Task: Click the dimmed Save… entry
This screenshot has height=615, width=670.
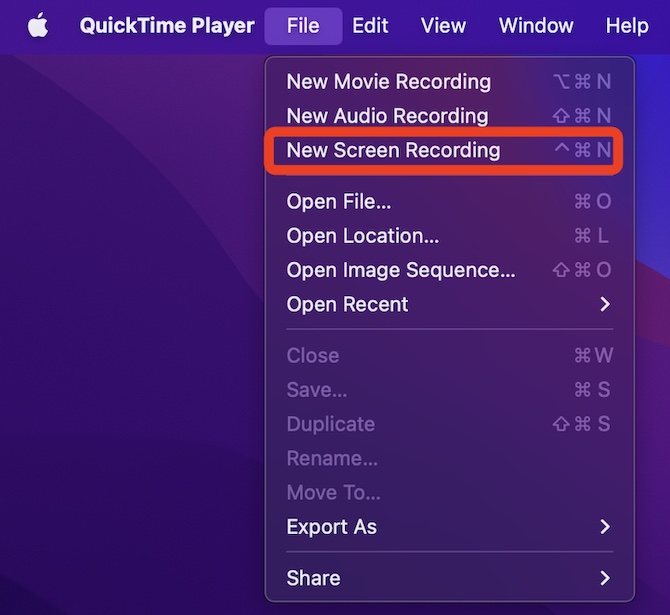Action: (449, 390)
